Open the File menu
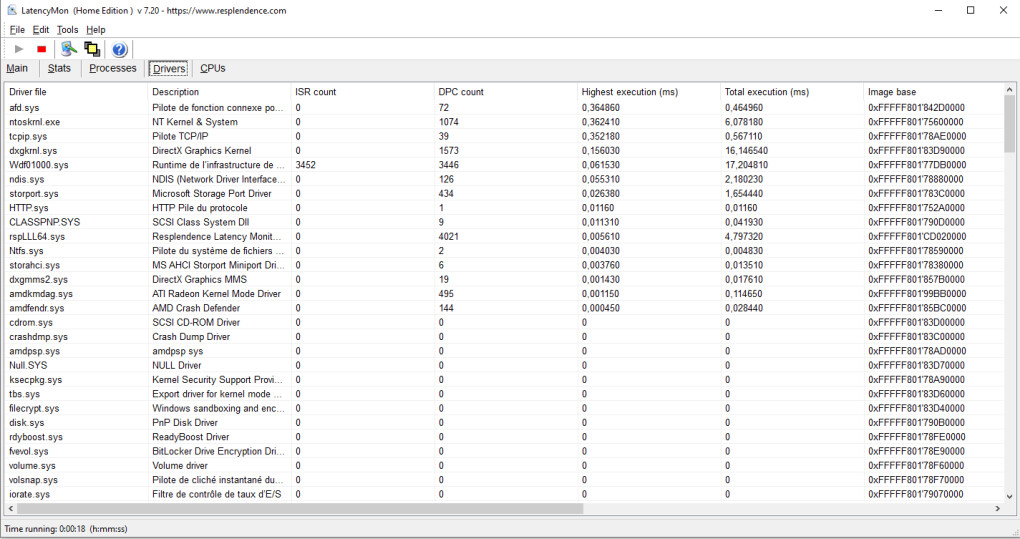This screenshot has height=539, width=1020. (17, 30)
